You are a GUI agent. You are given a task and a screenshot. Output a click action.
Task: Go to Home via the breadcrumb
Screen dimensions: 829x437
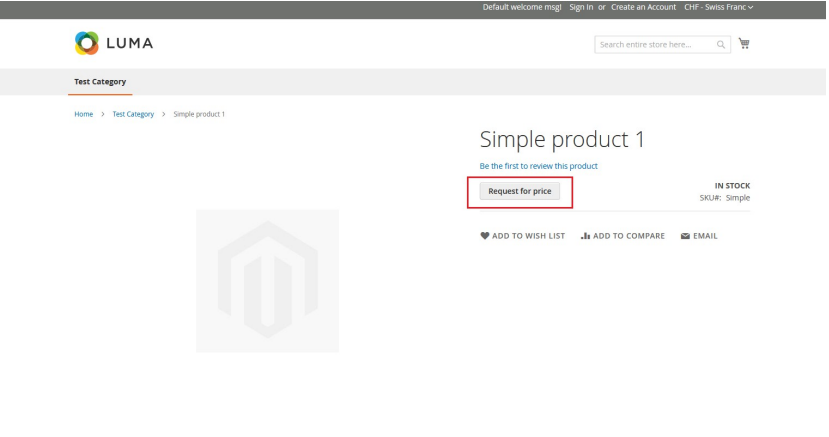tap(84, 114)
